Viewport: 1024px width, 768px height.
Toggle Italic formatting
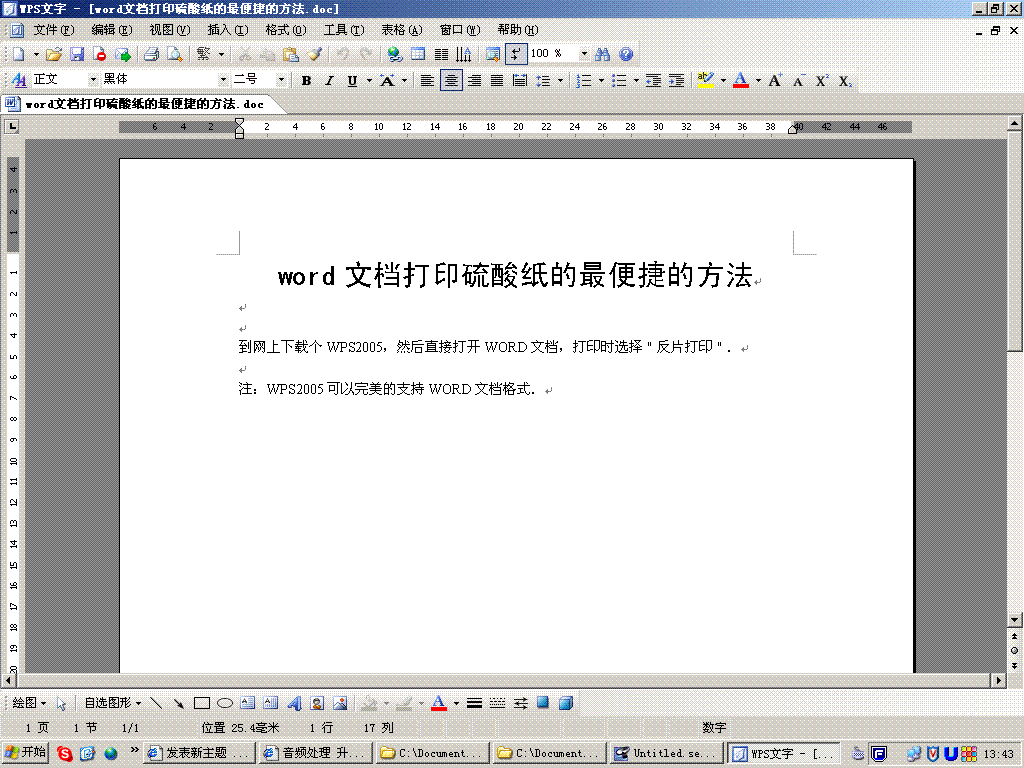pos(329,80)
